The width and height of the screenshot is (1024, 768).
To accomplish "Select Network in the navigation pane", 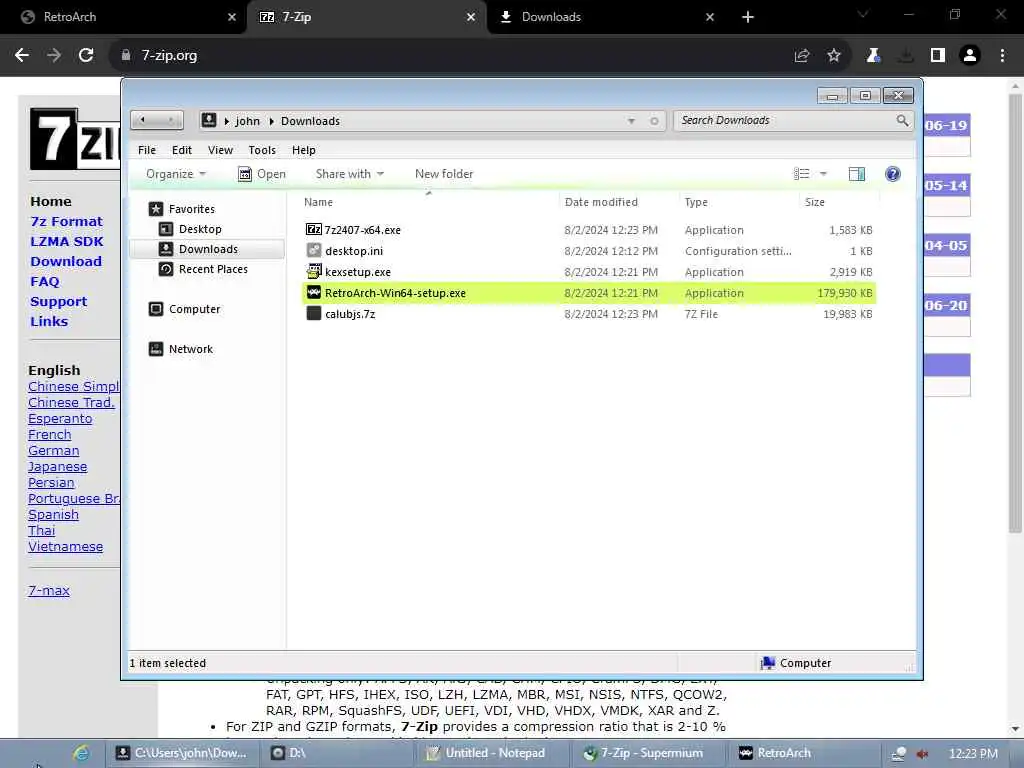I will click(x=190, y=349).
